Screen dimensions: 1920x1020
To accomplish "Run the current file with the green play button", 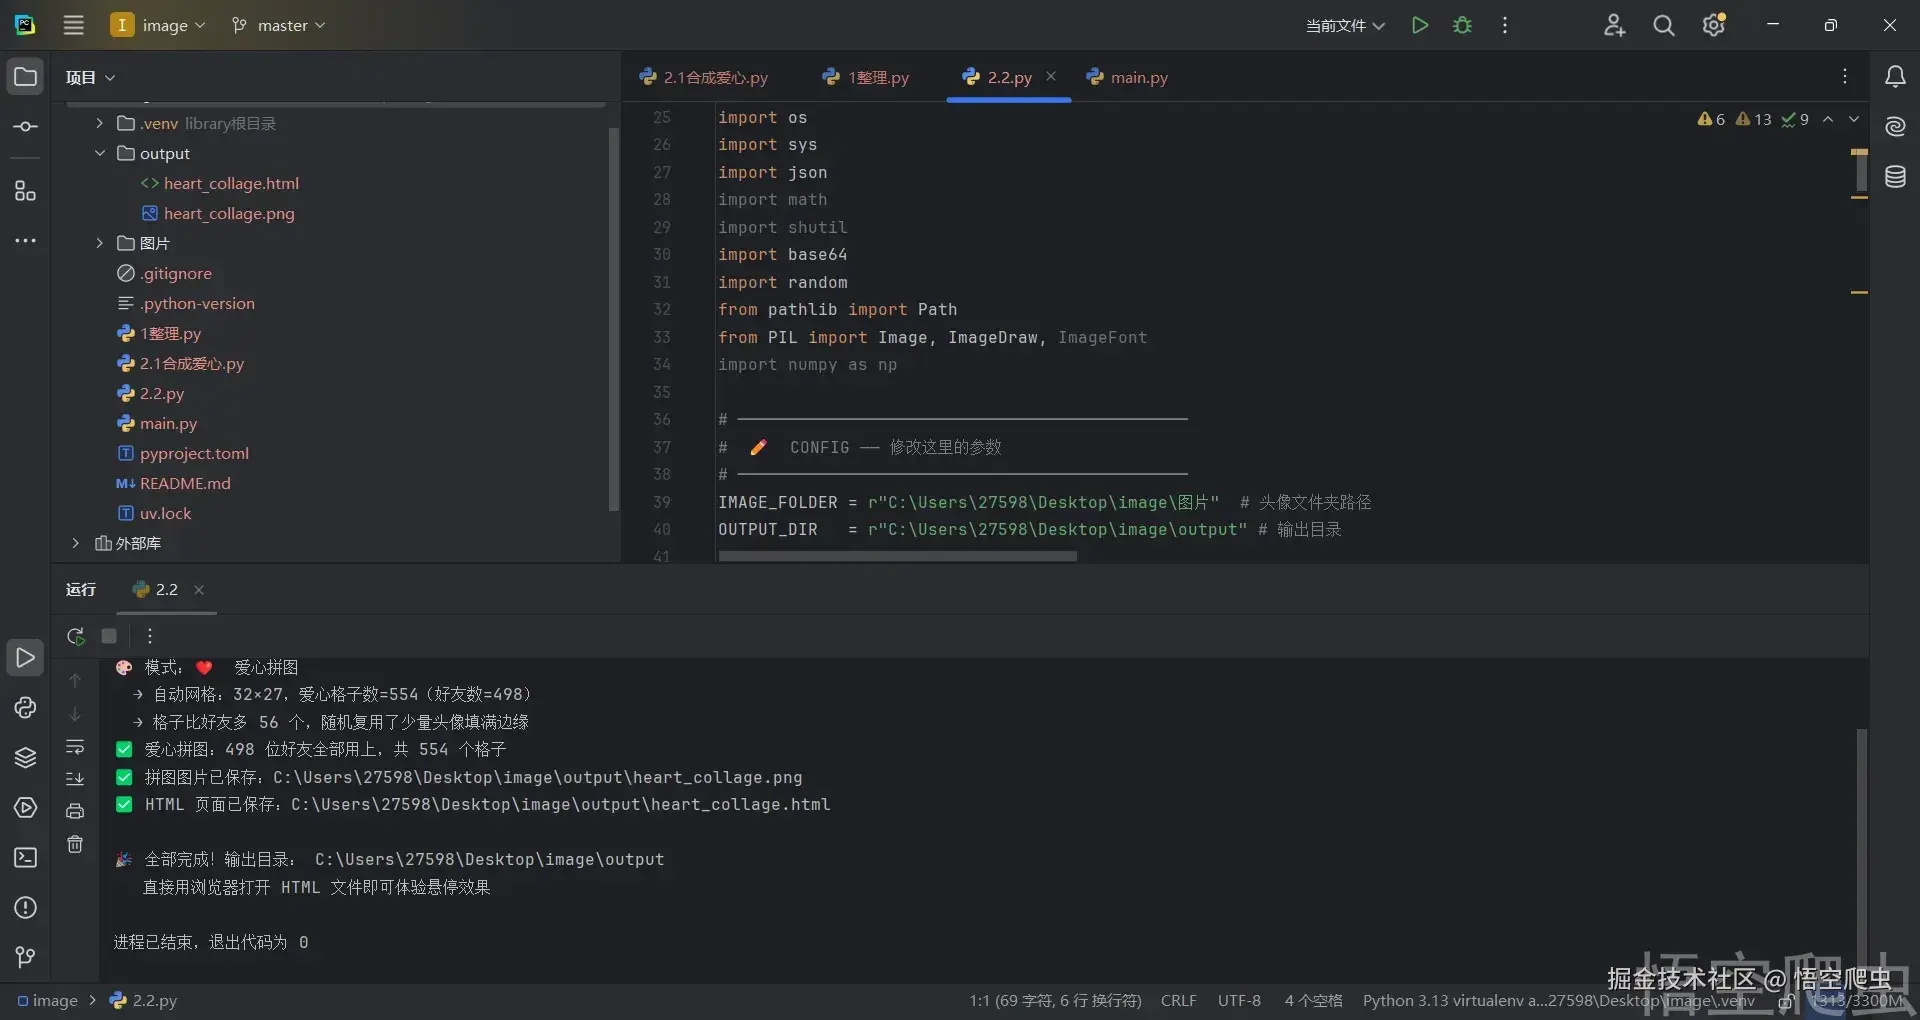I will click(1419, 25).
